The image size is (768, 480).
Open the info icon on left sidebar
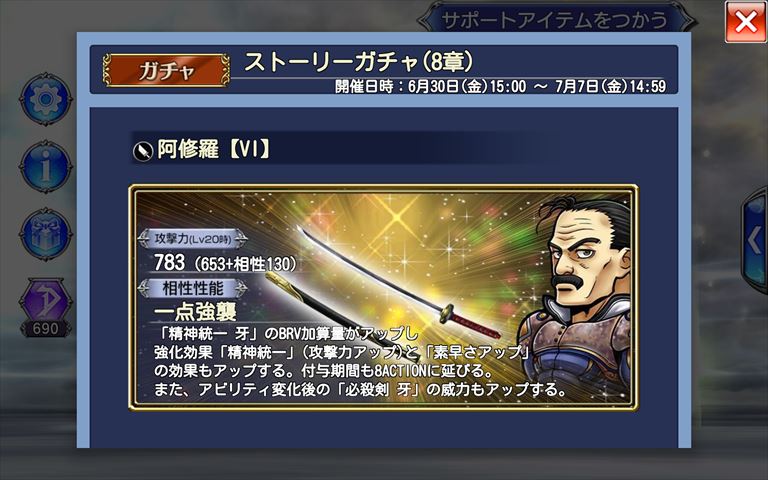click(x=46, y=167)
